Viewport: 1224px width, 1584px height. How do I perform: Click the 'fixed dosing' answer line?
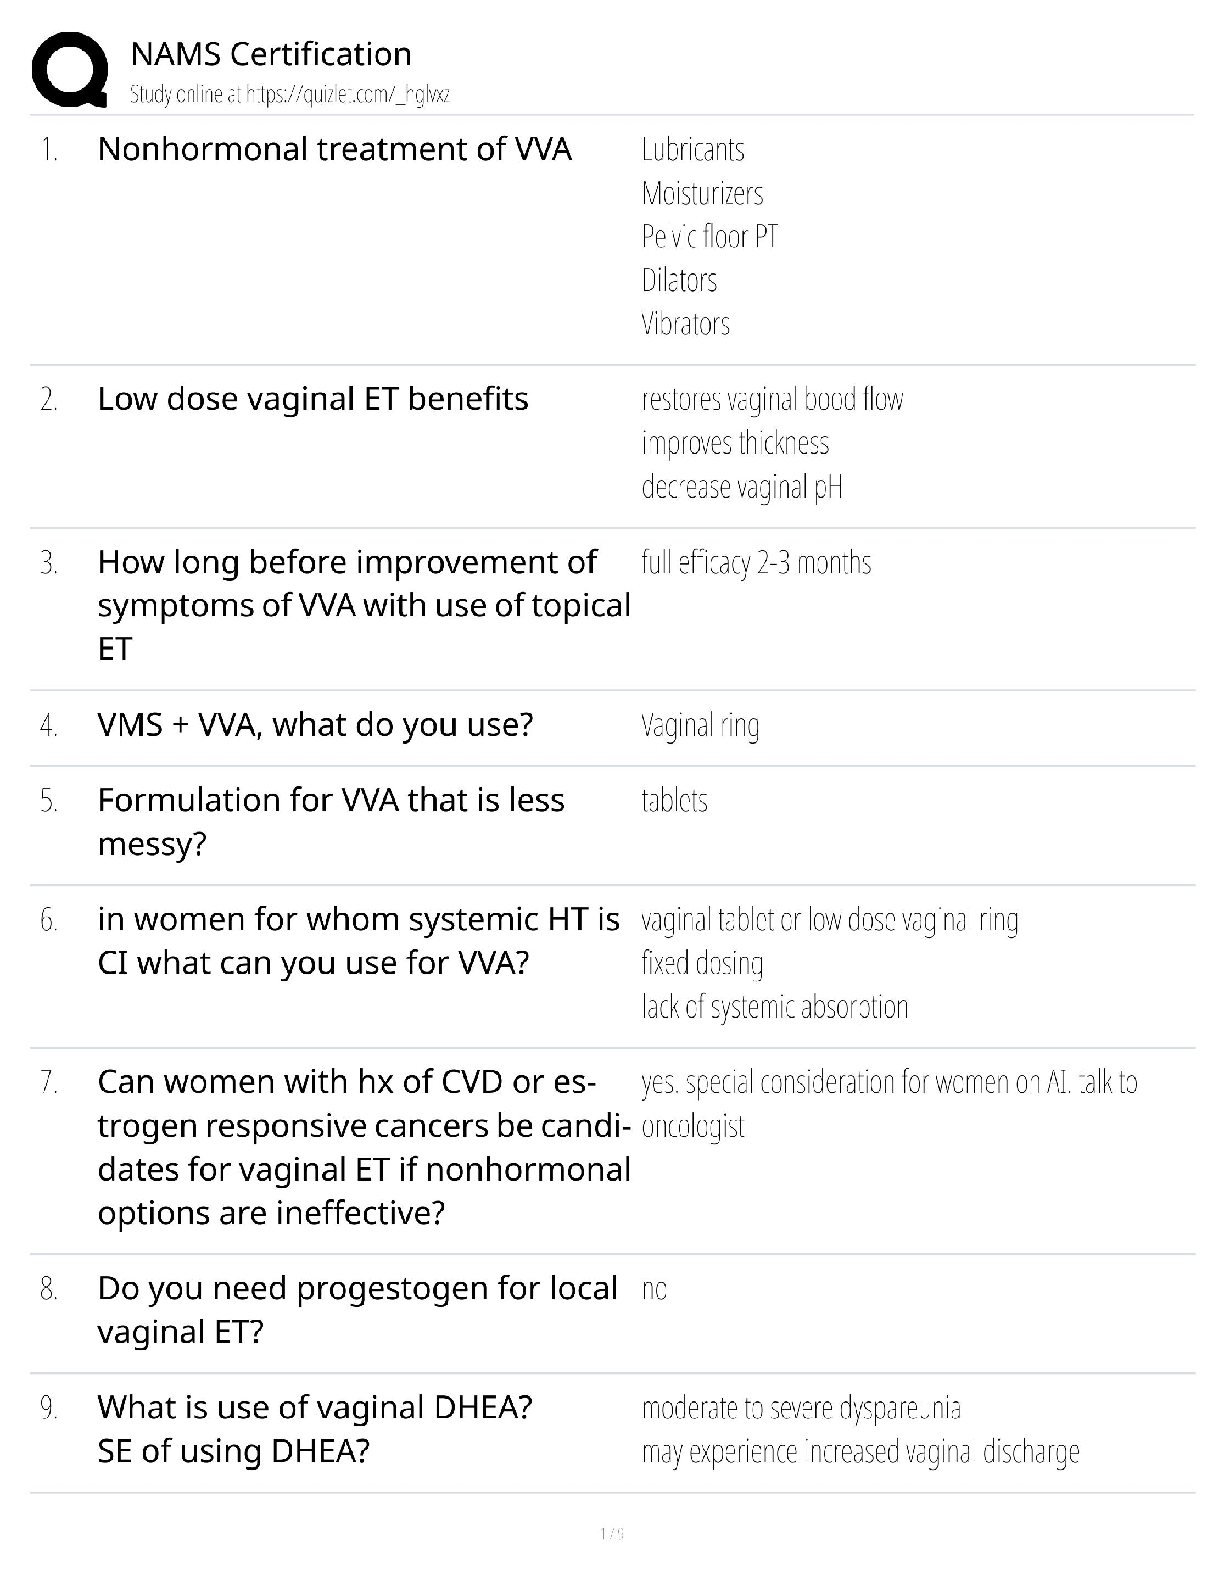coord(702,964)
